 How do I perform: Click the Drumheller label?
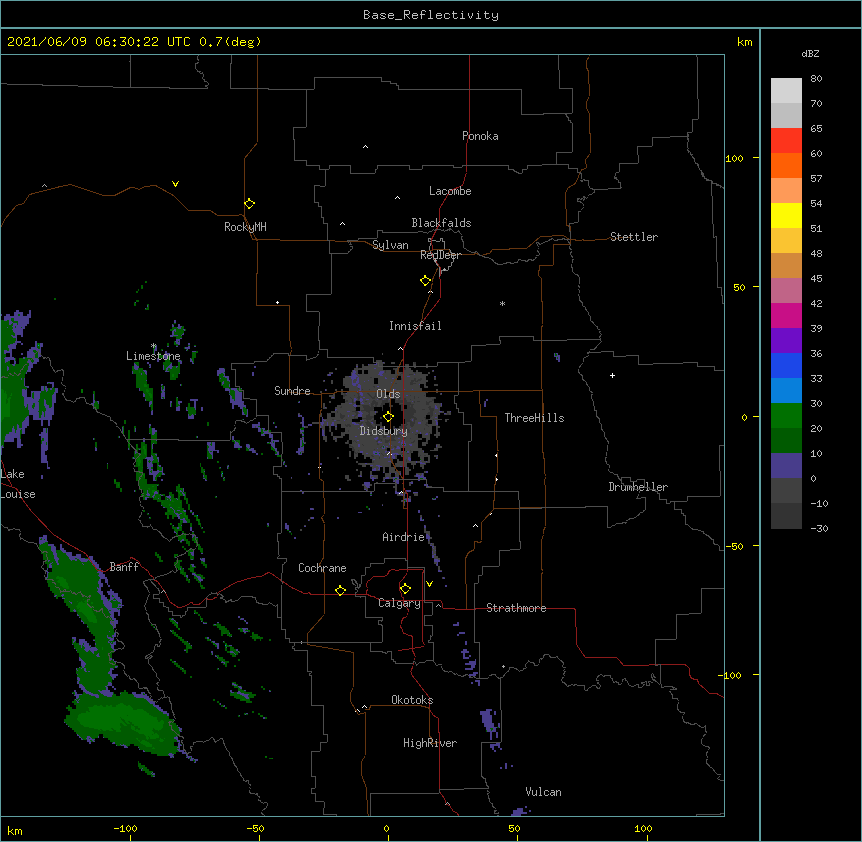click(x=638, y=487)
